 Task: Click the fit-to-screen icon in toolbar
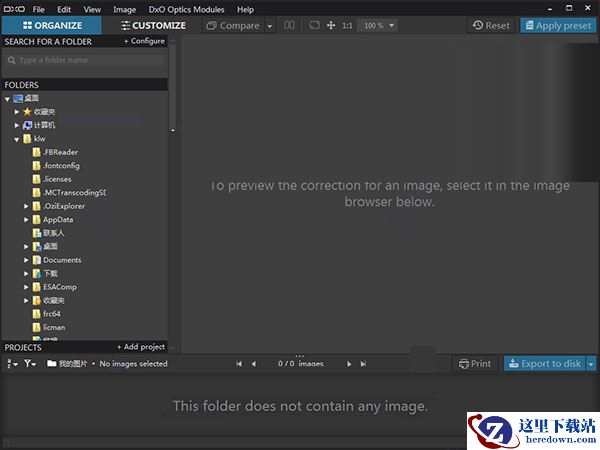coord(313,25)
